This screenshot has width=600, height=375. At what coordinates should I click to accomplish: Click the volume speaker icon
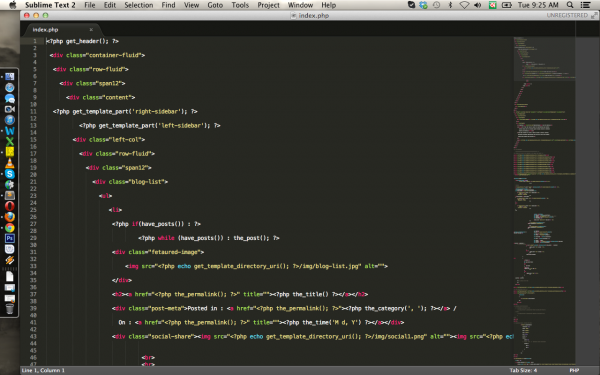click(x=478, y=5)
